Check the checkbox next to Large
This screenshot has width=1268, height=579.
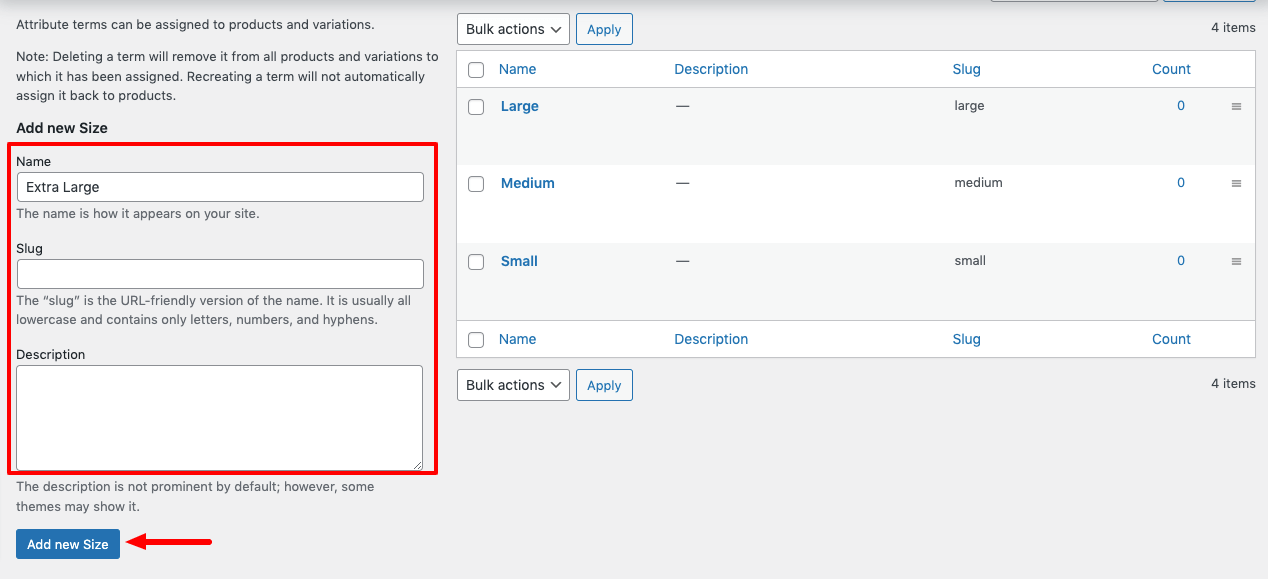coord(475,106)
